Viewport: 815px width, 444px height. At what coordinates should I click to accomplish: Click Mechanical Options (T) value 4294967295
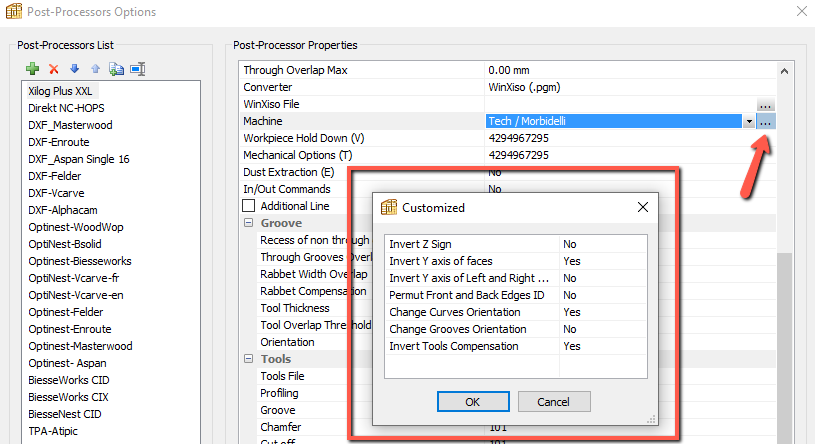pos(519,155)
